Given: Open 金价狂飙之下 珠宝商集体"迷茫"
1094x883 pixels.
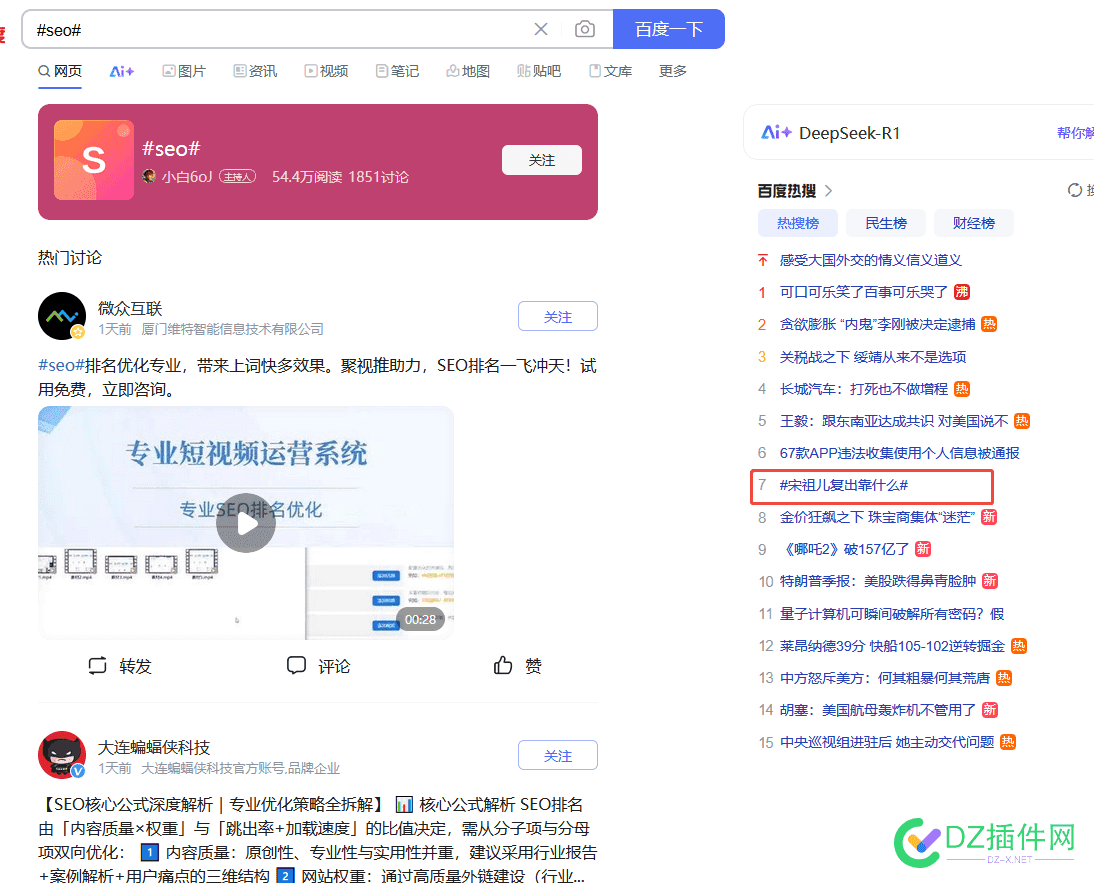Looking at the screenshot, I should (x=877, y=518).
